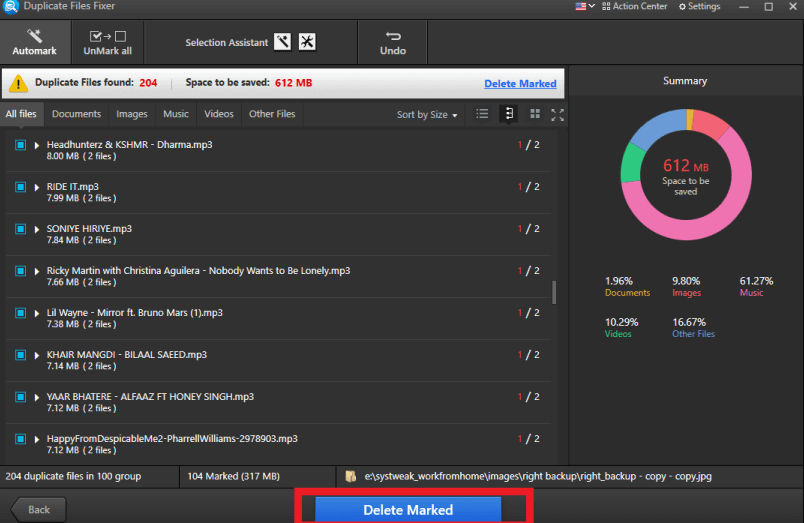Toggle checkbox for SONIYE HIRIYE.mp3 group

point(20,229)
